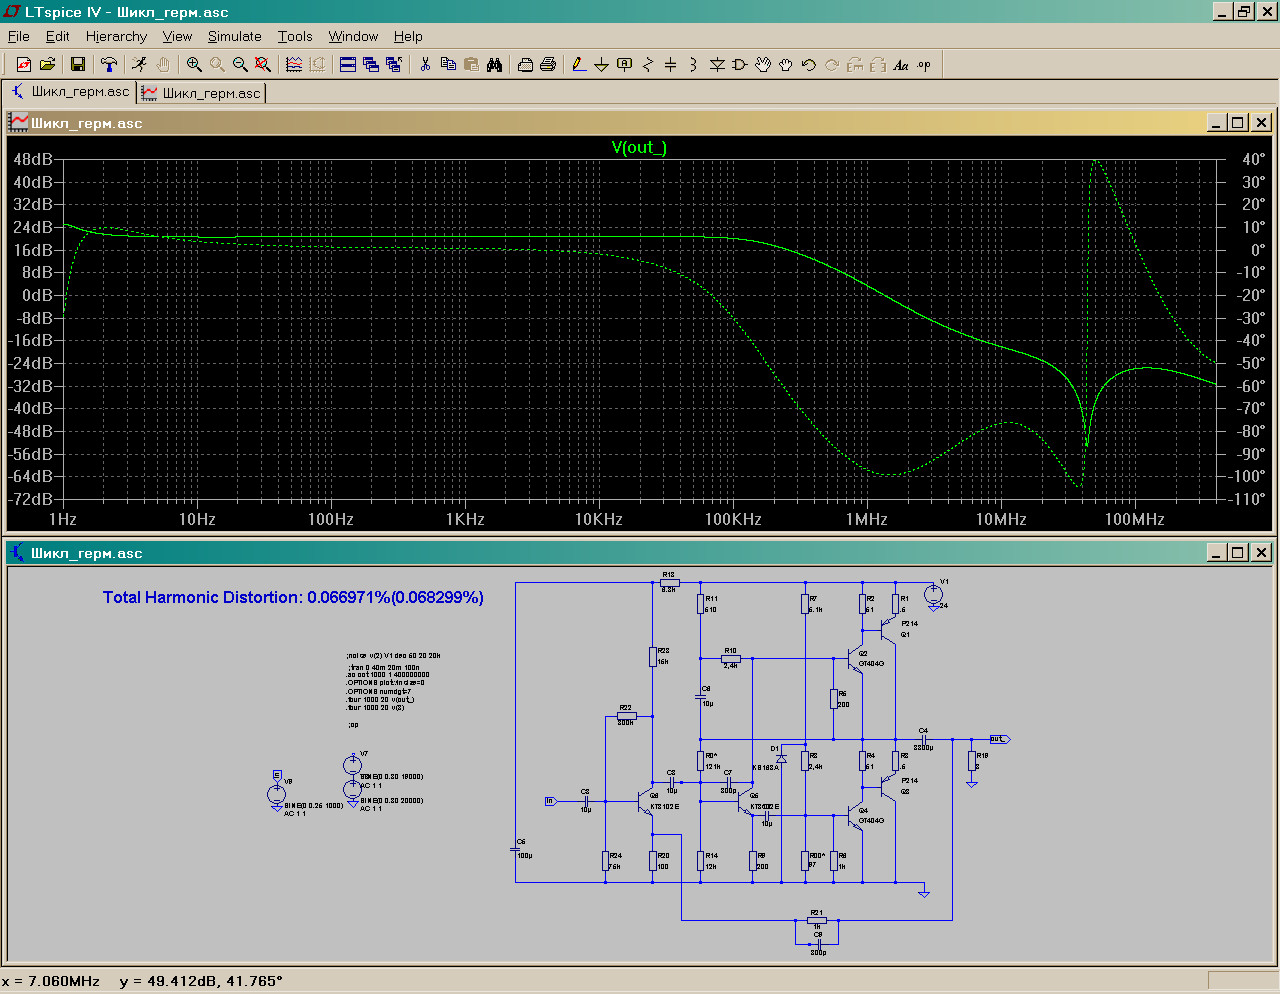1280x994 pixels.
Task: Open the Control Panel hammer icon
Action: click(109, 65)
